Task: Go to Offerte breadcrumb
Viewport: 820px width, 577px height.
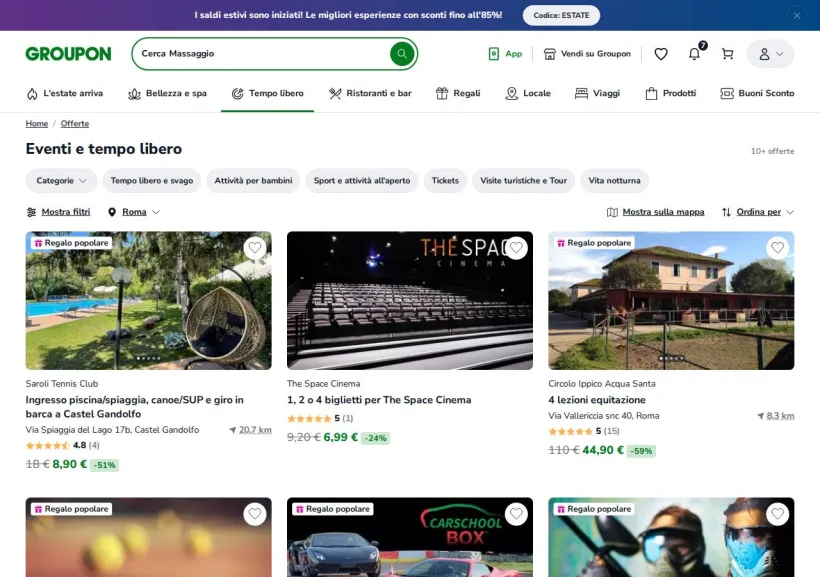Action: coord(75,123)
